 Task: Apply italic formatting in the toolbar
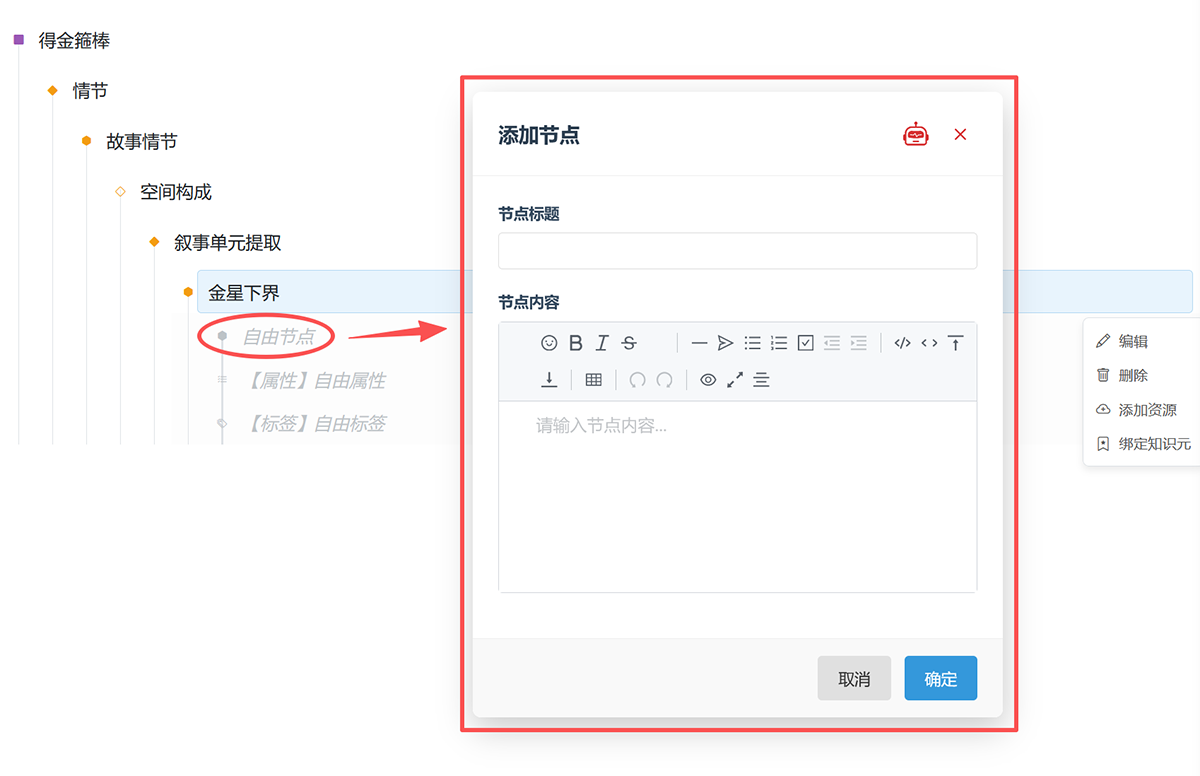[x=602, y=343]
